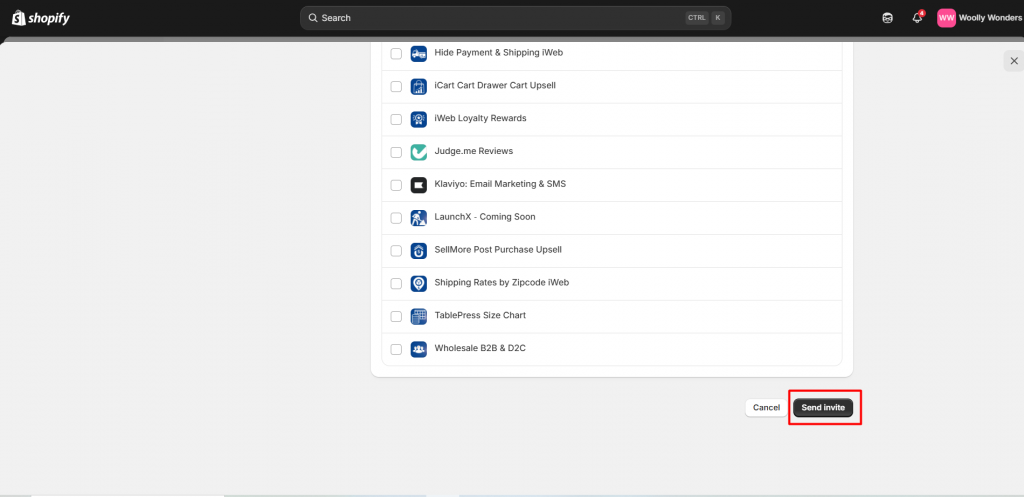Screen dimensions: 1024x497
Task: Check iCart Cart Drawer Cart Upsell
Action: 396,86
